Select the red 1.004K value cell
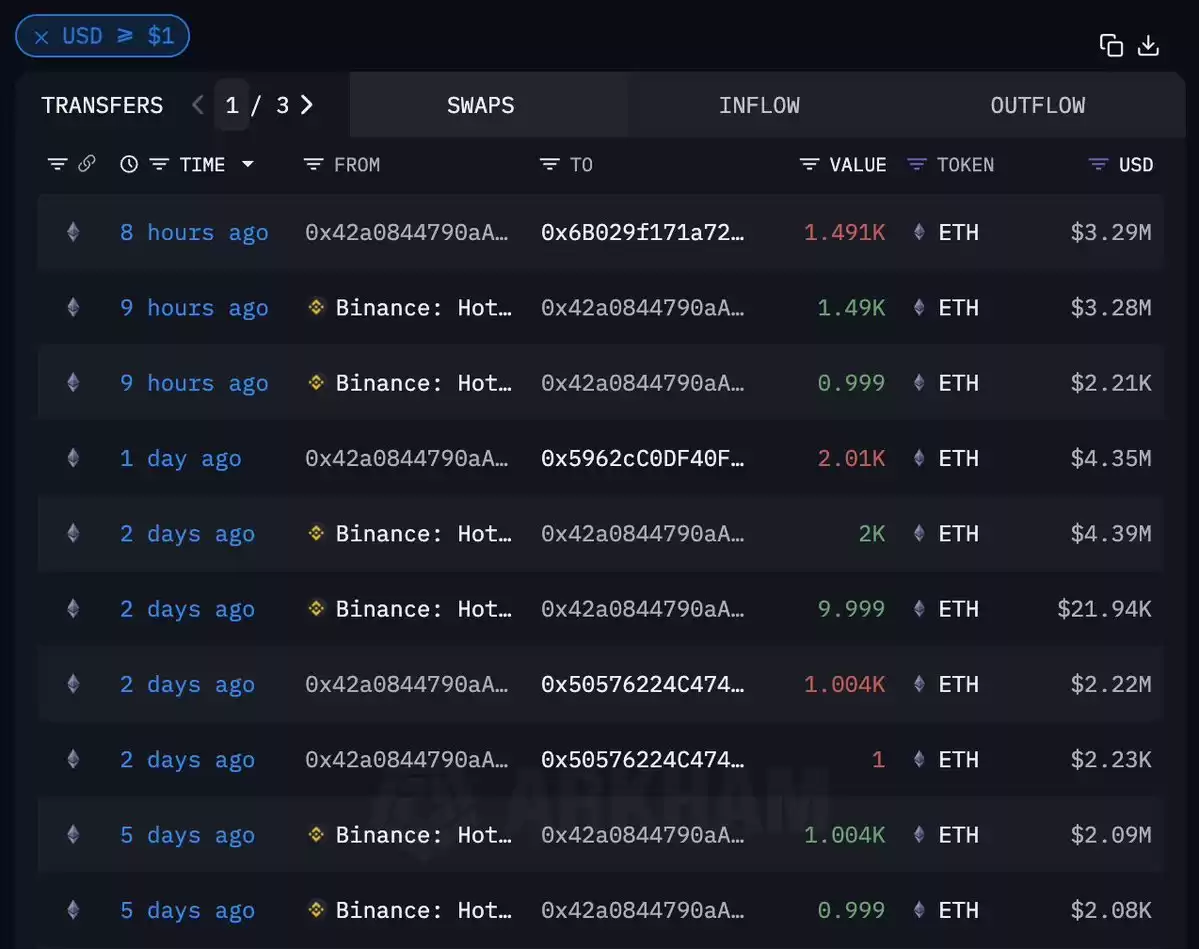 pos(844,684)
